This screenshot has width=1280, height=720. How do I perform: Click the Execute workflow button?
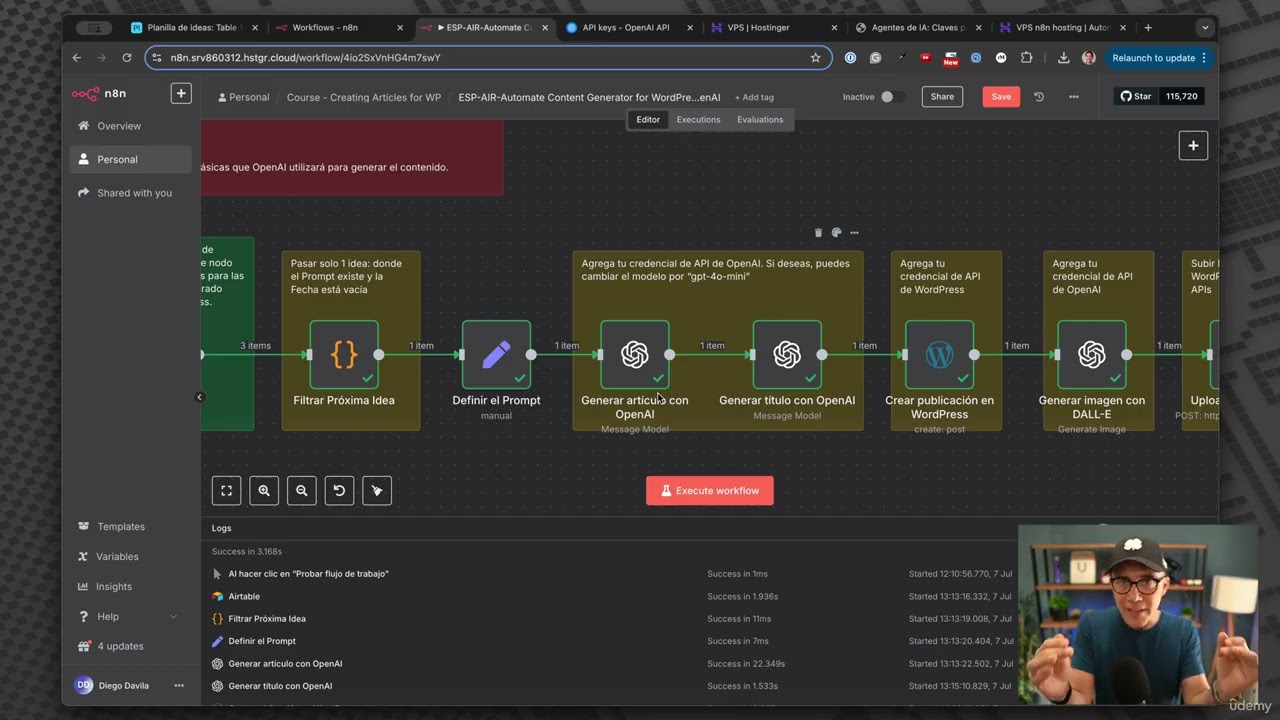(x=709, y=491)
